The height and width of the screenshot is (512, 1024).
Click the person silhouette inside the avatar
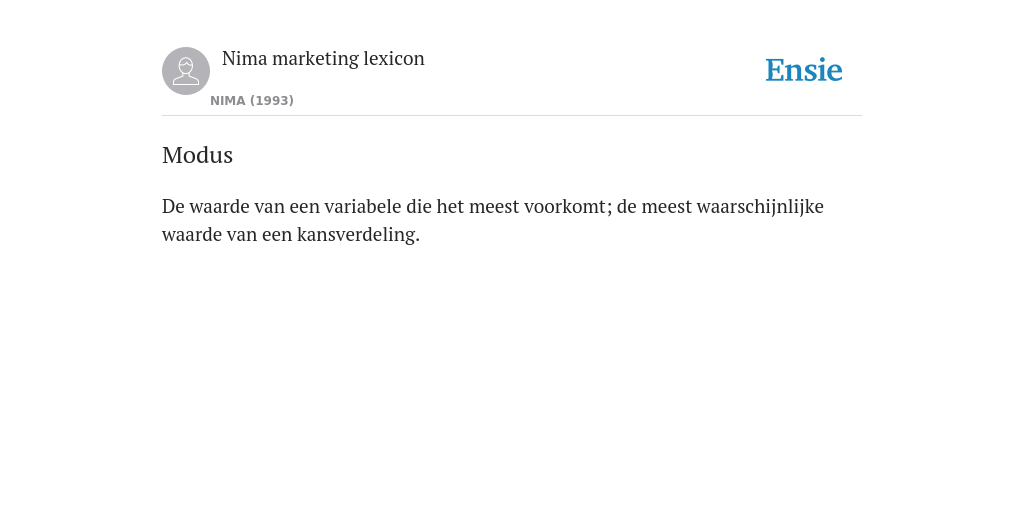(x=186, y=71)
